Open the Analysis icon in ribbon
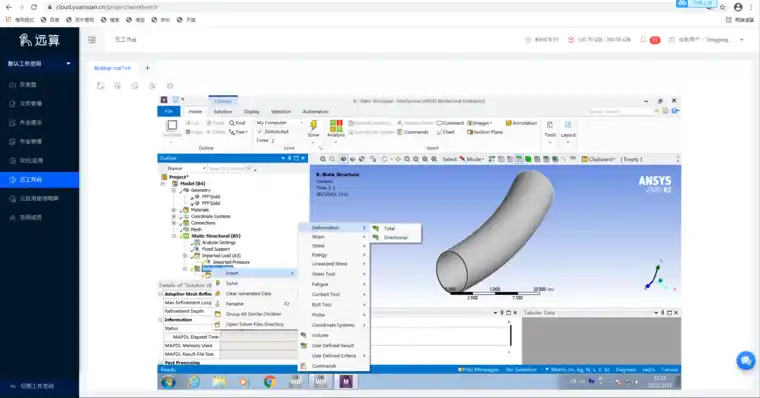This screenshot has height=398, width=760. point(336,128)
